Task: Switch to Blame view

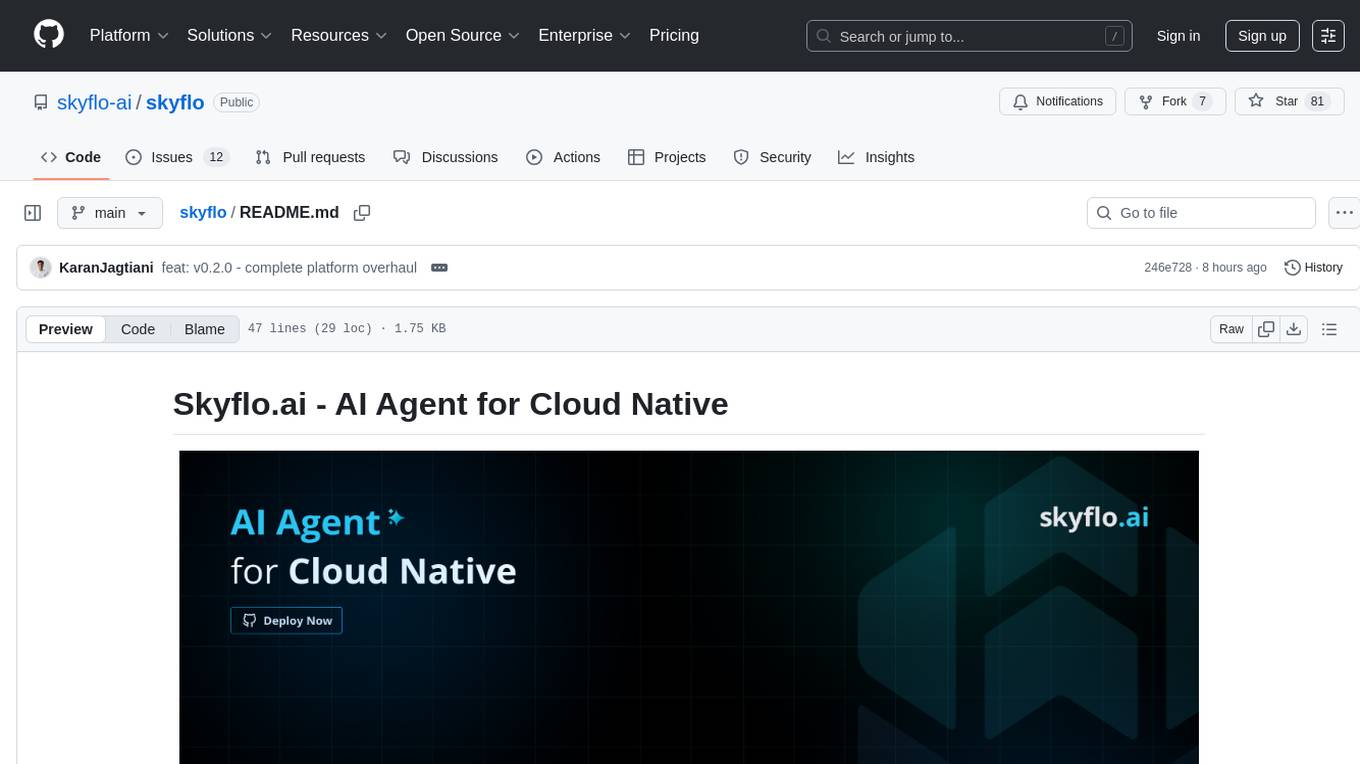Action: click(x=204, y=329)
